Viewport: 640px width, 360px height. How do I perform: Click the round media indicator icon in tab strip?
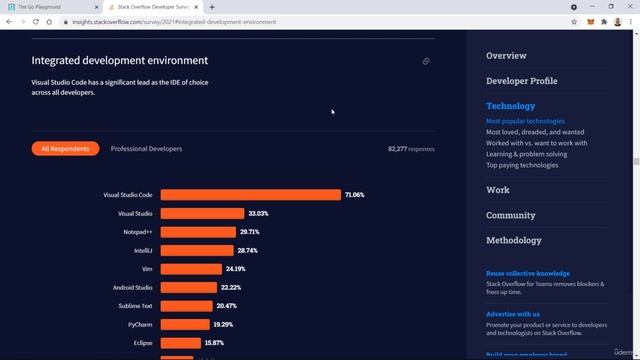point(574,7)
